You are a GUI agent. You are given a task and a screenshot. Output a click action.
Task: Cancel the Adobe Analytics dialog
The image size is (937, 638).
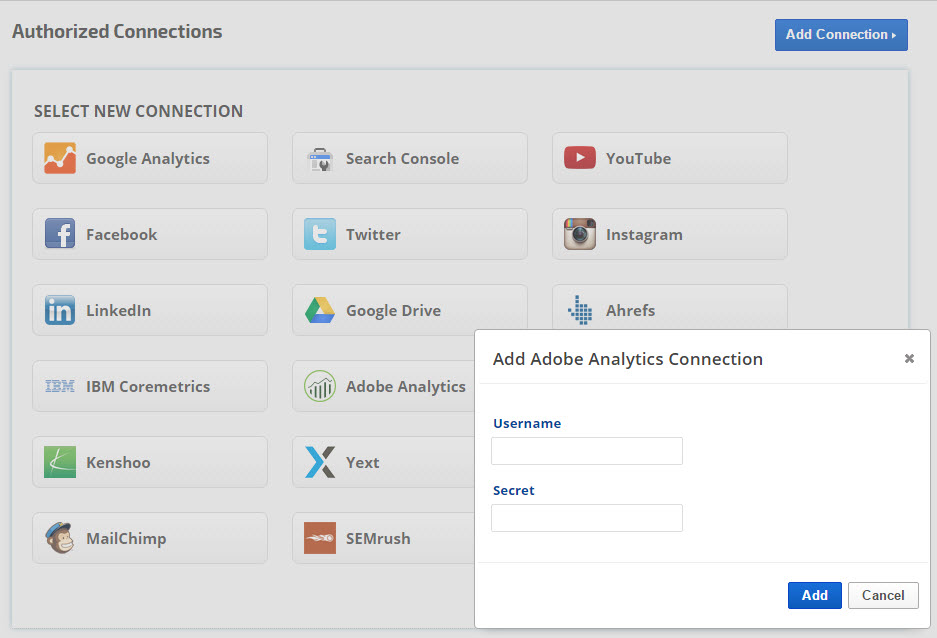click(x=882, y=595)
